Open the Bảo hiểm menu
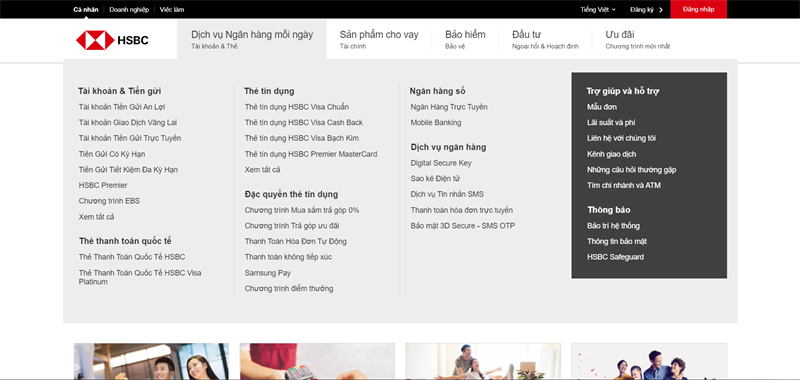Image resolution: width=800 pixels, height=380 pixels. [465, 39]
